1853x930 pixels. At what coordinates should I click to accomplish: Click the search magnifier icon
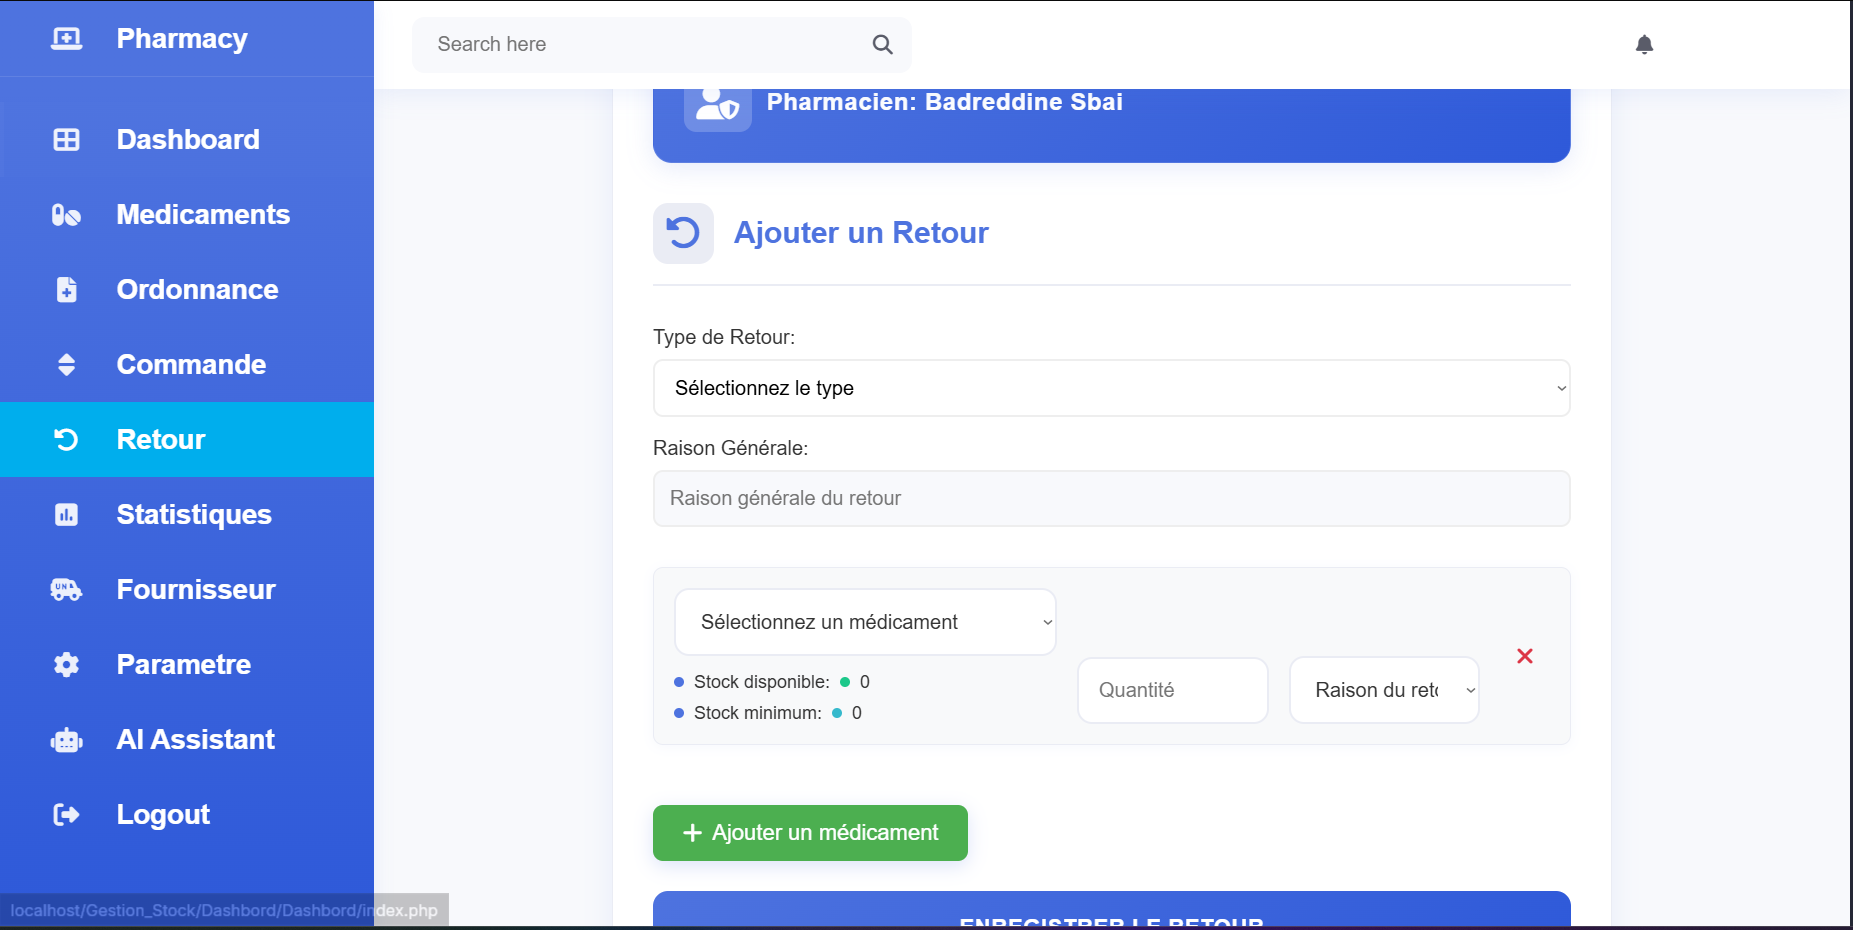pos(882,44)
